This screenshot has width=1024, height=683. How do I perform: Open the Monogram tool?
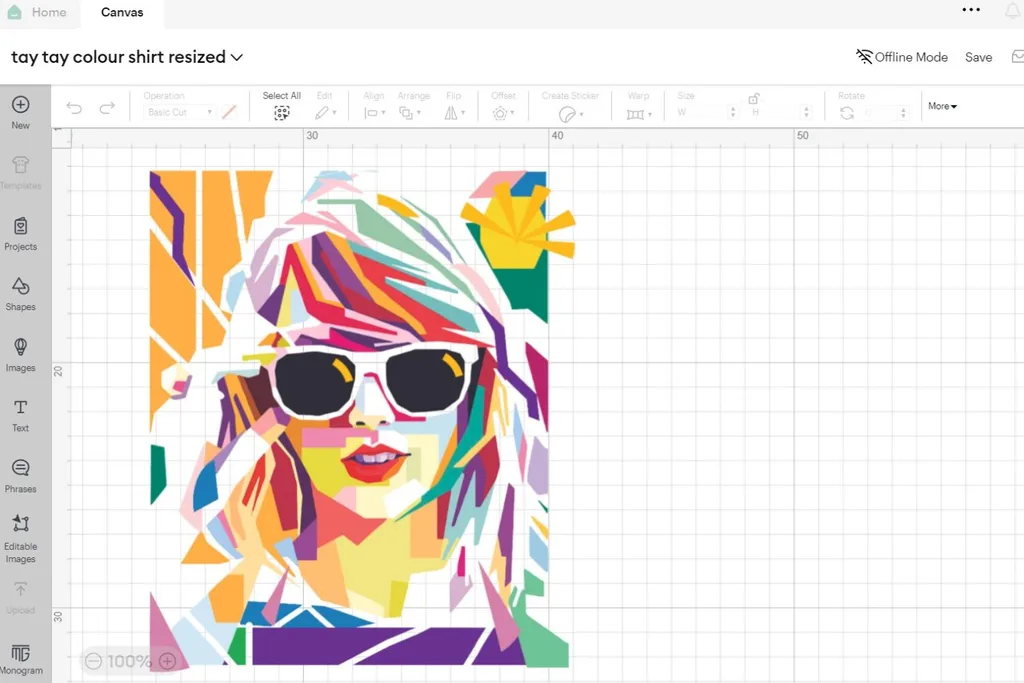tap(20, 659)
